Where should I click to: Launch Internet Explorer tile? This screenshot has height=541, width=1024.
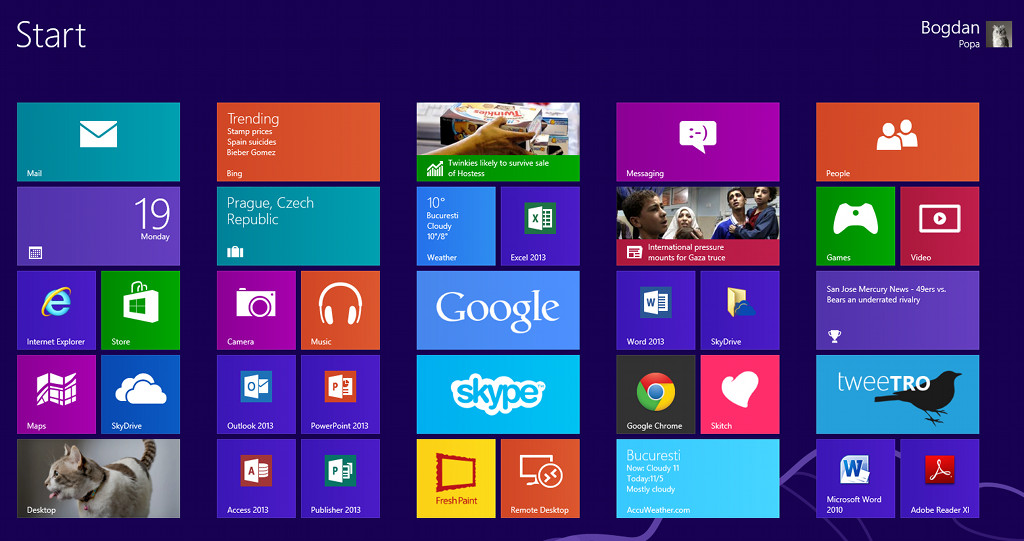click(x=56, y=310)
